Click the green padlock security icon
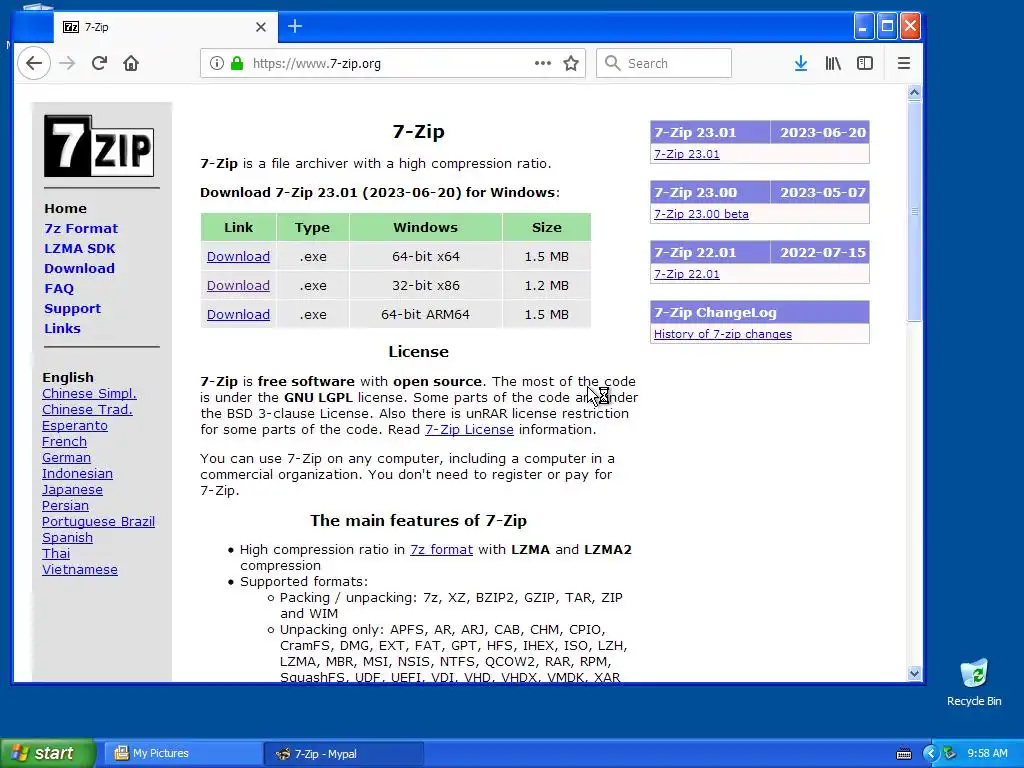Image resolution: width=1024 pixels, height=768 pixels. coord(237,63)
